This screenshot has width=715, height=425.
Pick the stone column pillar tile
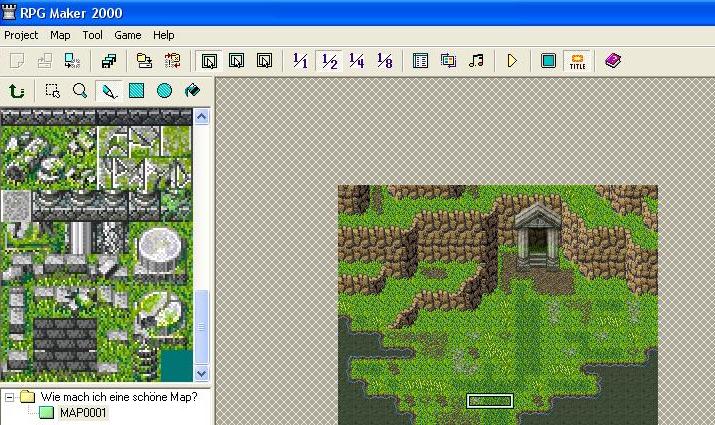pyautogui.click(x=80, y=238)
